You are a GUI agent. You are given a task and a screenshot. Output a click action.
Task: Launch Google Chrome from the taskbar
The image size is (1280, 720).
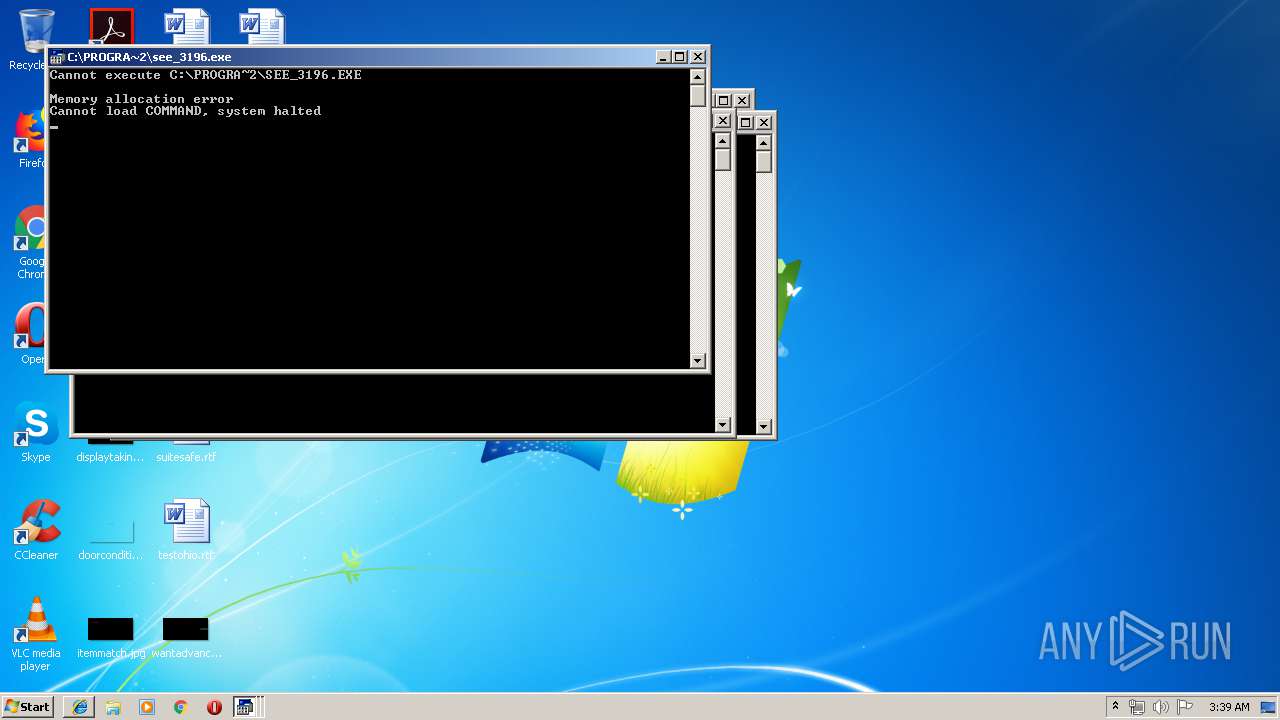[180, 707]
